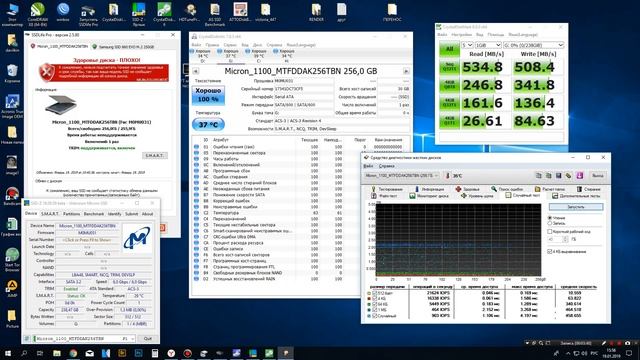Image resolution: width=640 pixels, height=360 pixels.
Task: Click the taskbar search magnifier icon
Action: (24, 353)
